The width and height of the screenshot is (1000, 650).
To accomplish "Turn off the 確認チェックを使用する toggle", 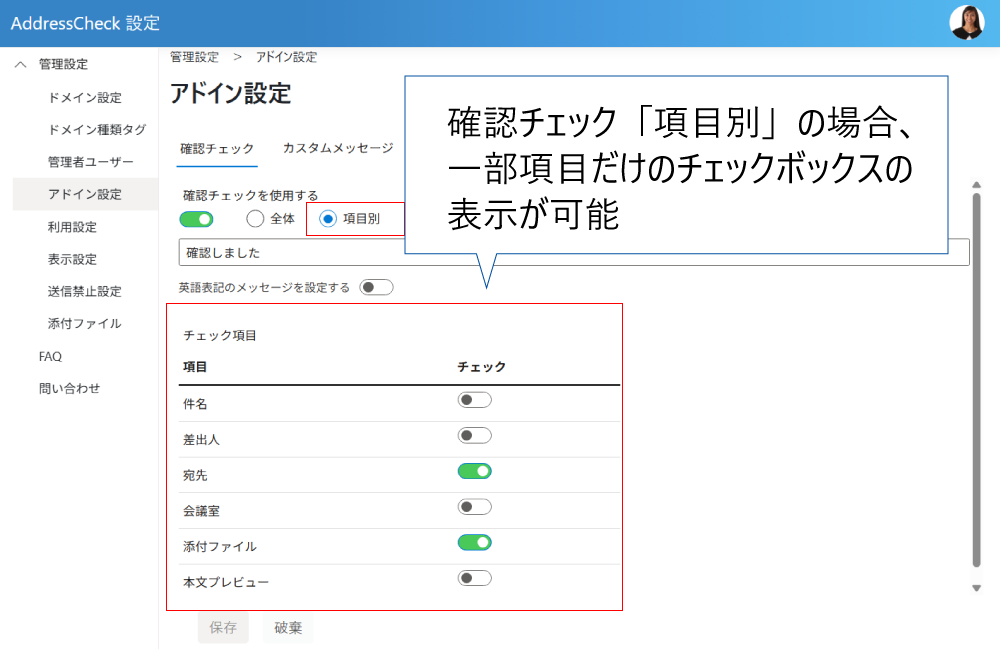I will (196, 219).
